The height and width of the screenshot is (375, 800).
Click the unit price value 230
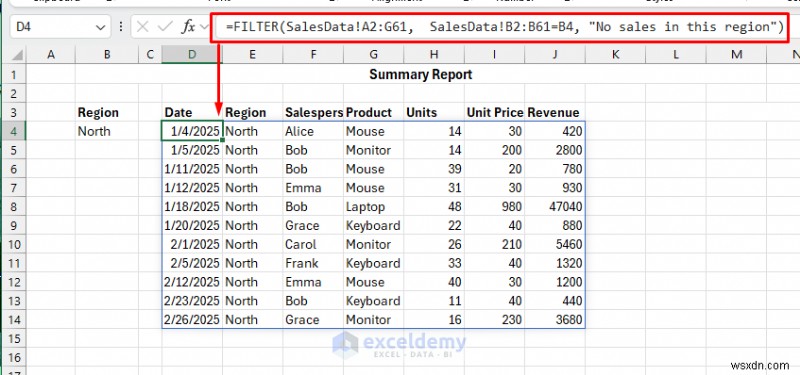(494, 320)
